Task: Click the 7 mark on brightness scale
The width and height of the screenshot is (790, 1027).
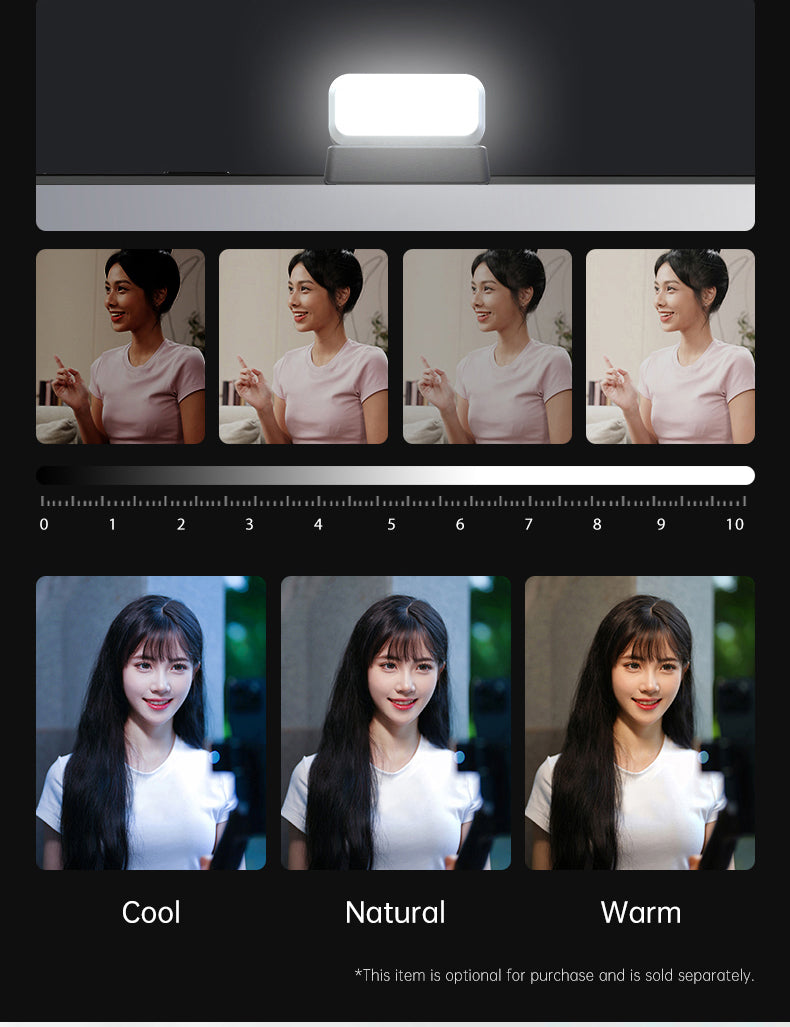Action: tap(528, 524)
